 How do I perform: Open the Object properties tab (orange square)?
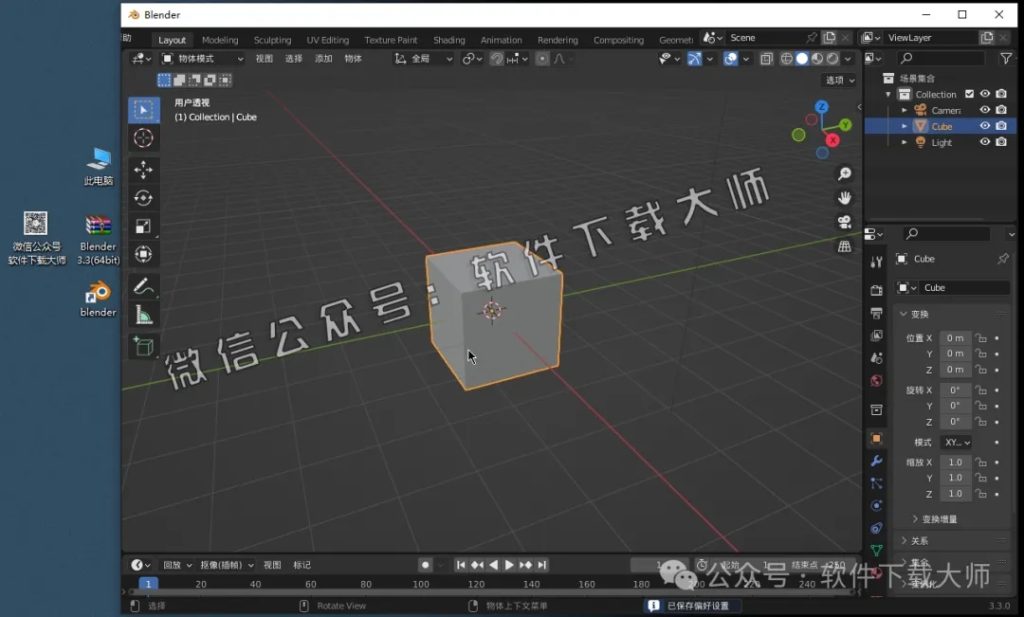pos(876,437)
